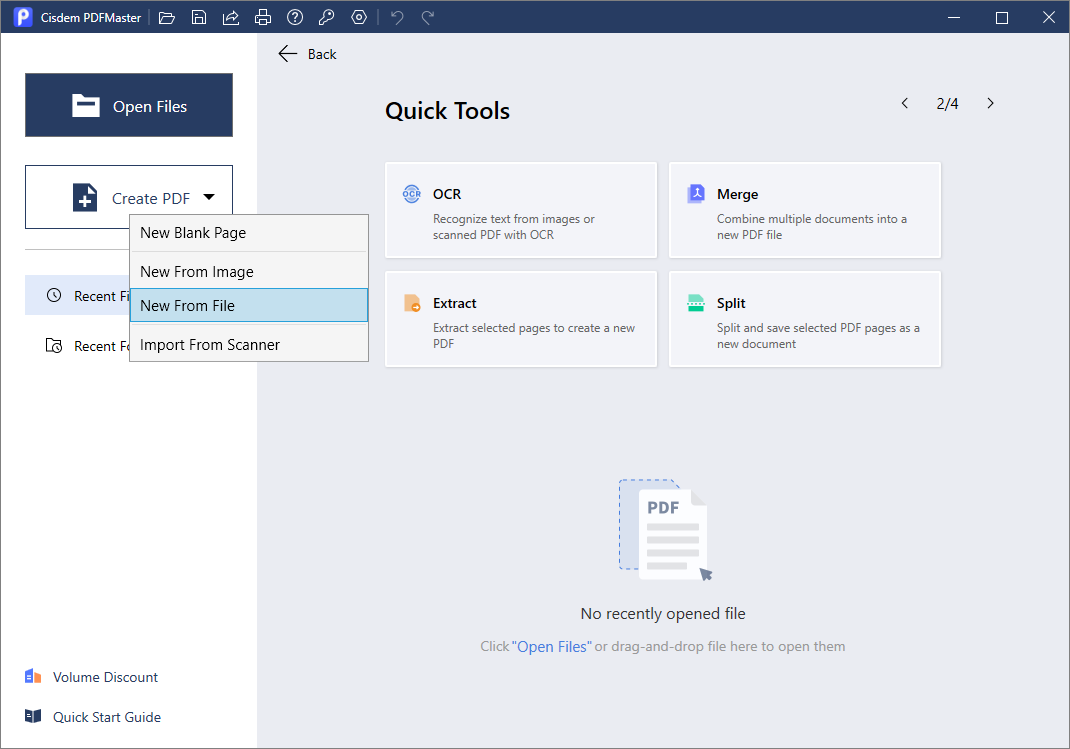Click the save icon in title bar
This screenshot has width=1070, height=749.
tap(199, 18)
